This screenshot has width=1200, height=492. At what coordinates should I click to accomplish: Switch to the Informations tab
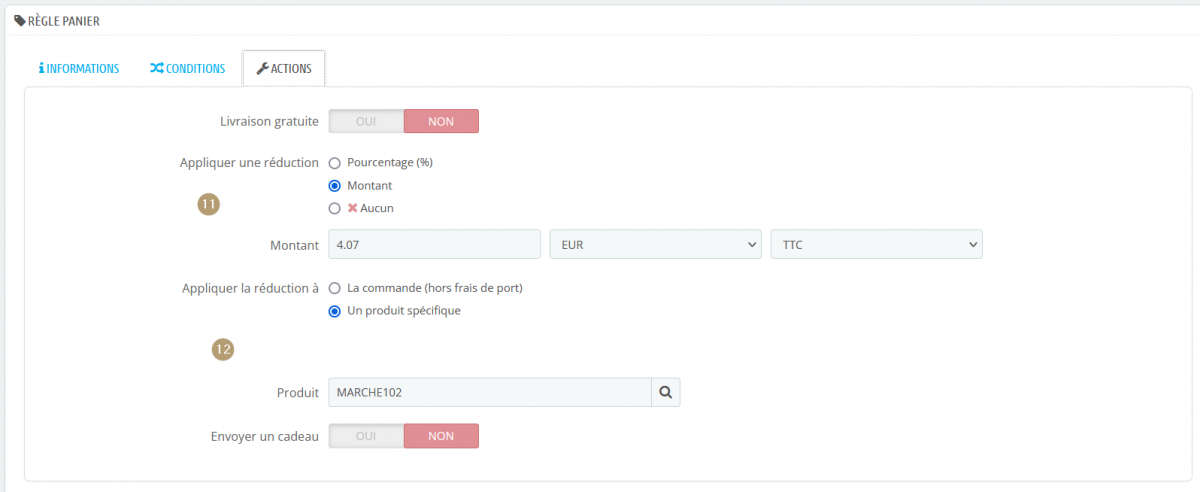pos(79,69)
